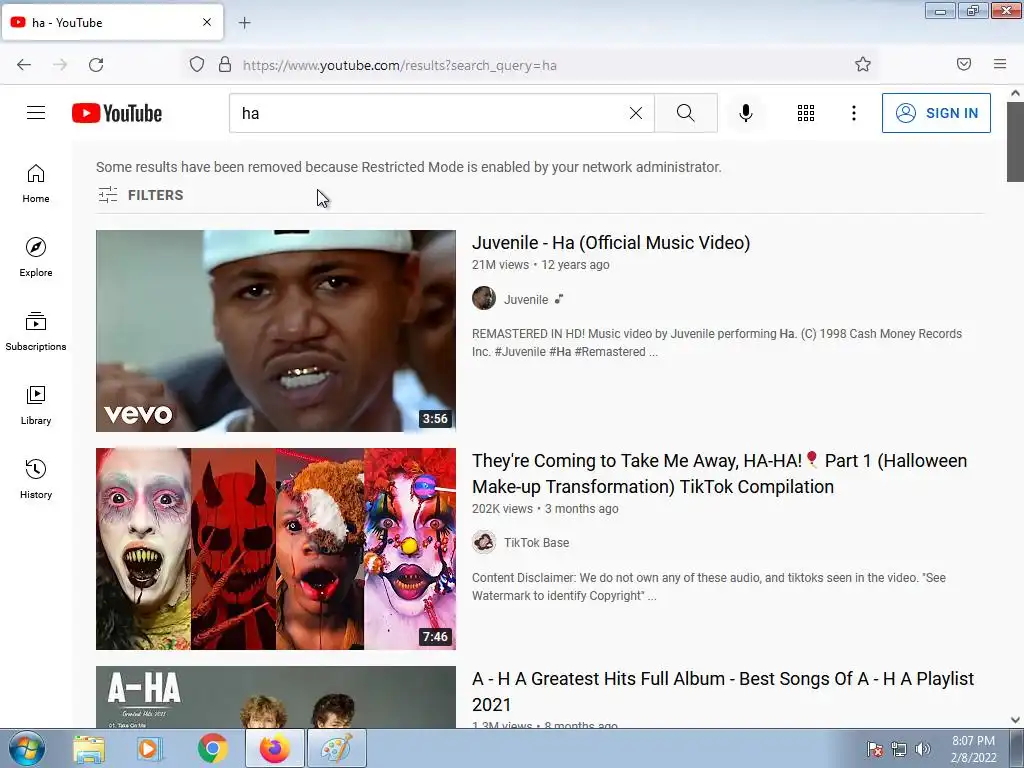Go back with browser back arrow

pos(24,65)
